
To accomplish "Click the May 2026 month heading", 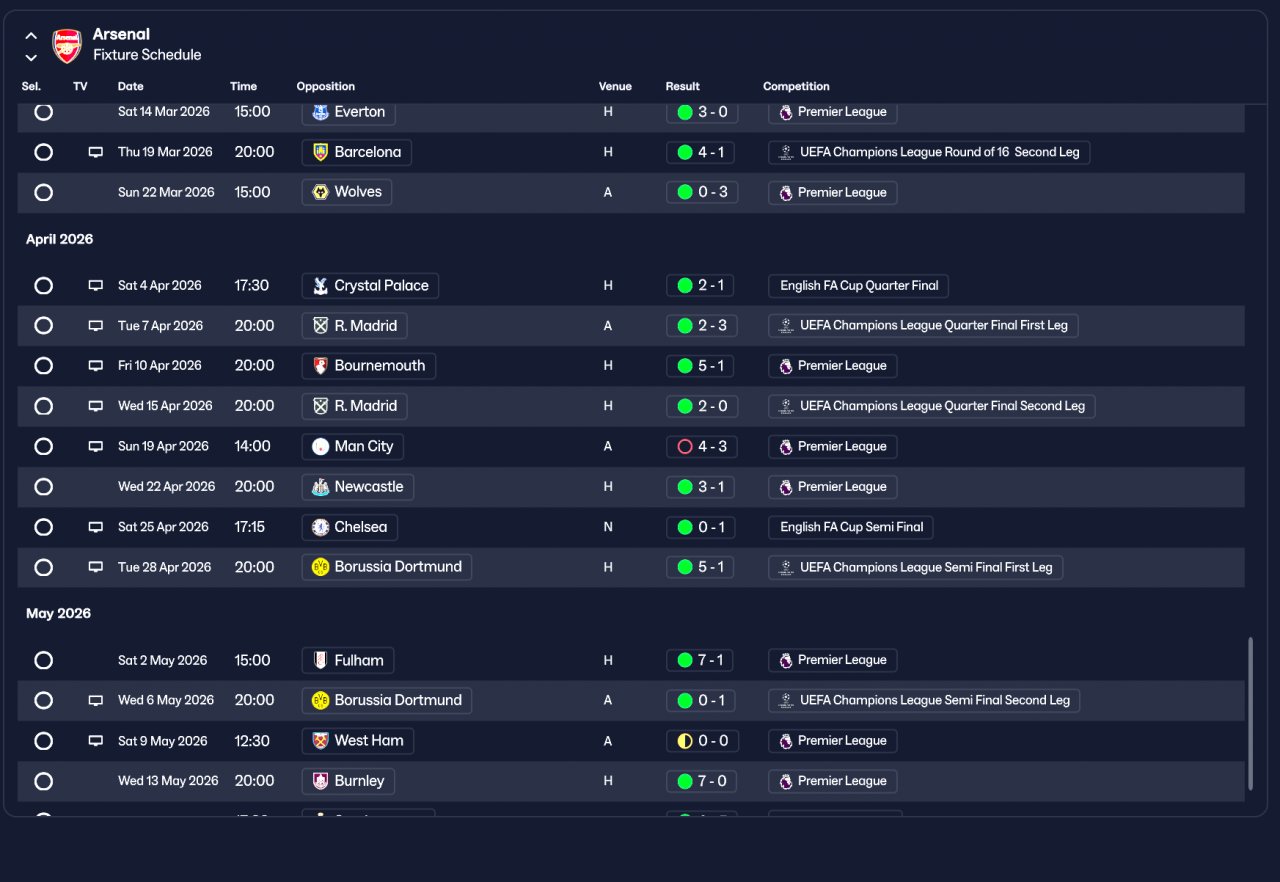I will pyautogui.click(x=58, y=614).
